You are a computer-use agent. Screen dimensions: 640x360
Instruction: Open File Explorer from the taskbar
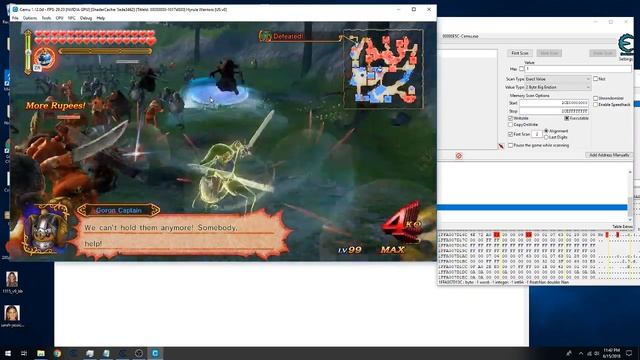pos(41,353)
